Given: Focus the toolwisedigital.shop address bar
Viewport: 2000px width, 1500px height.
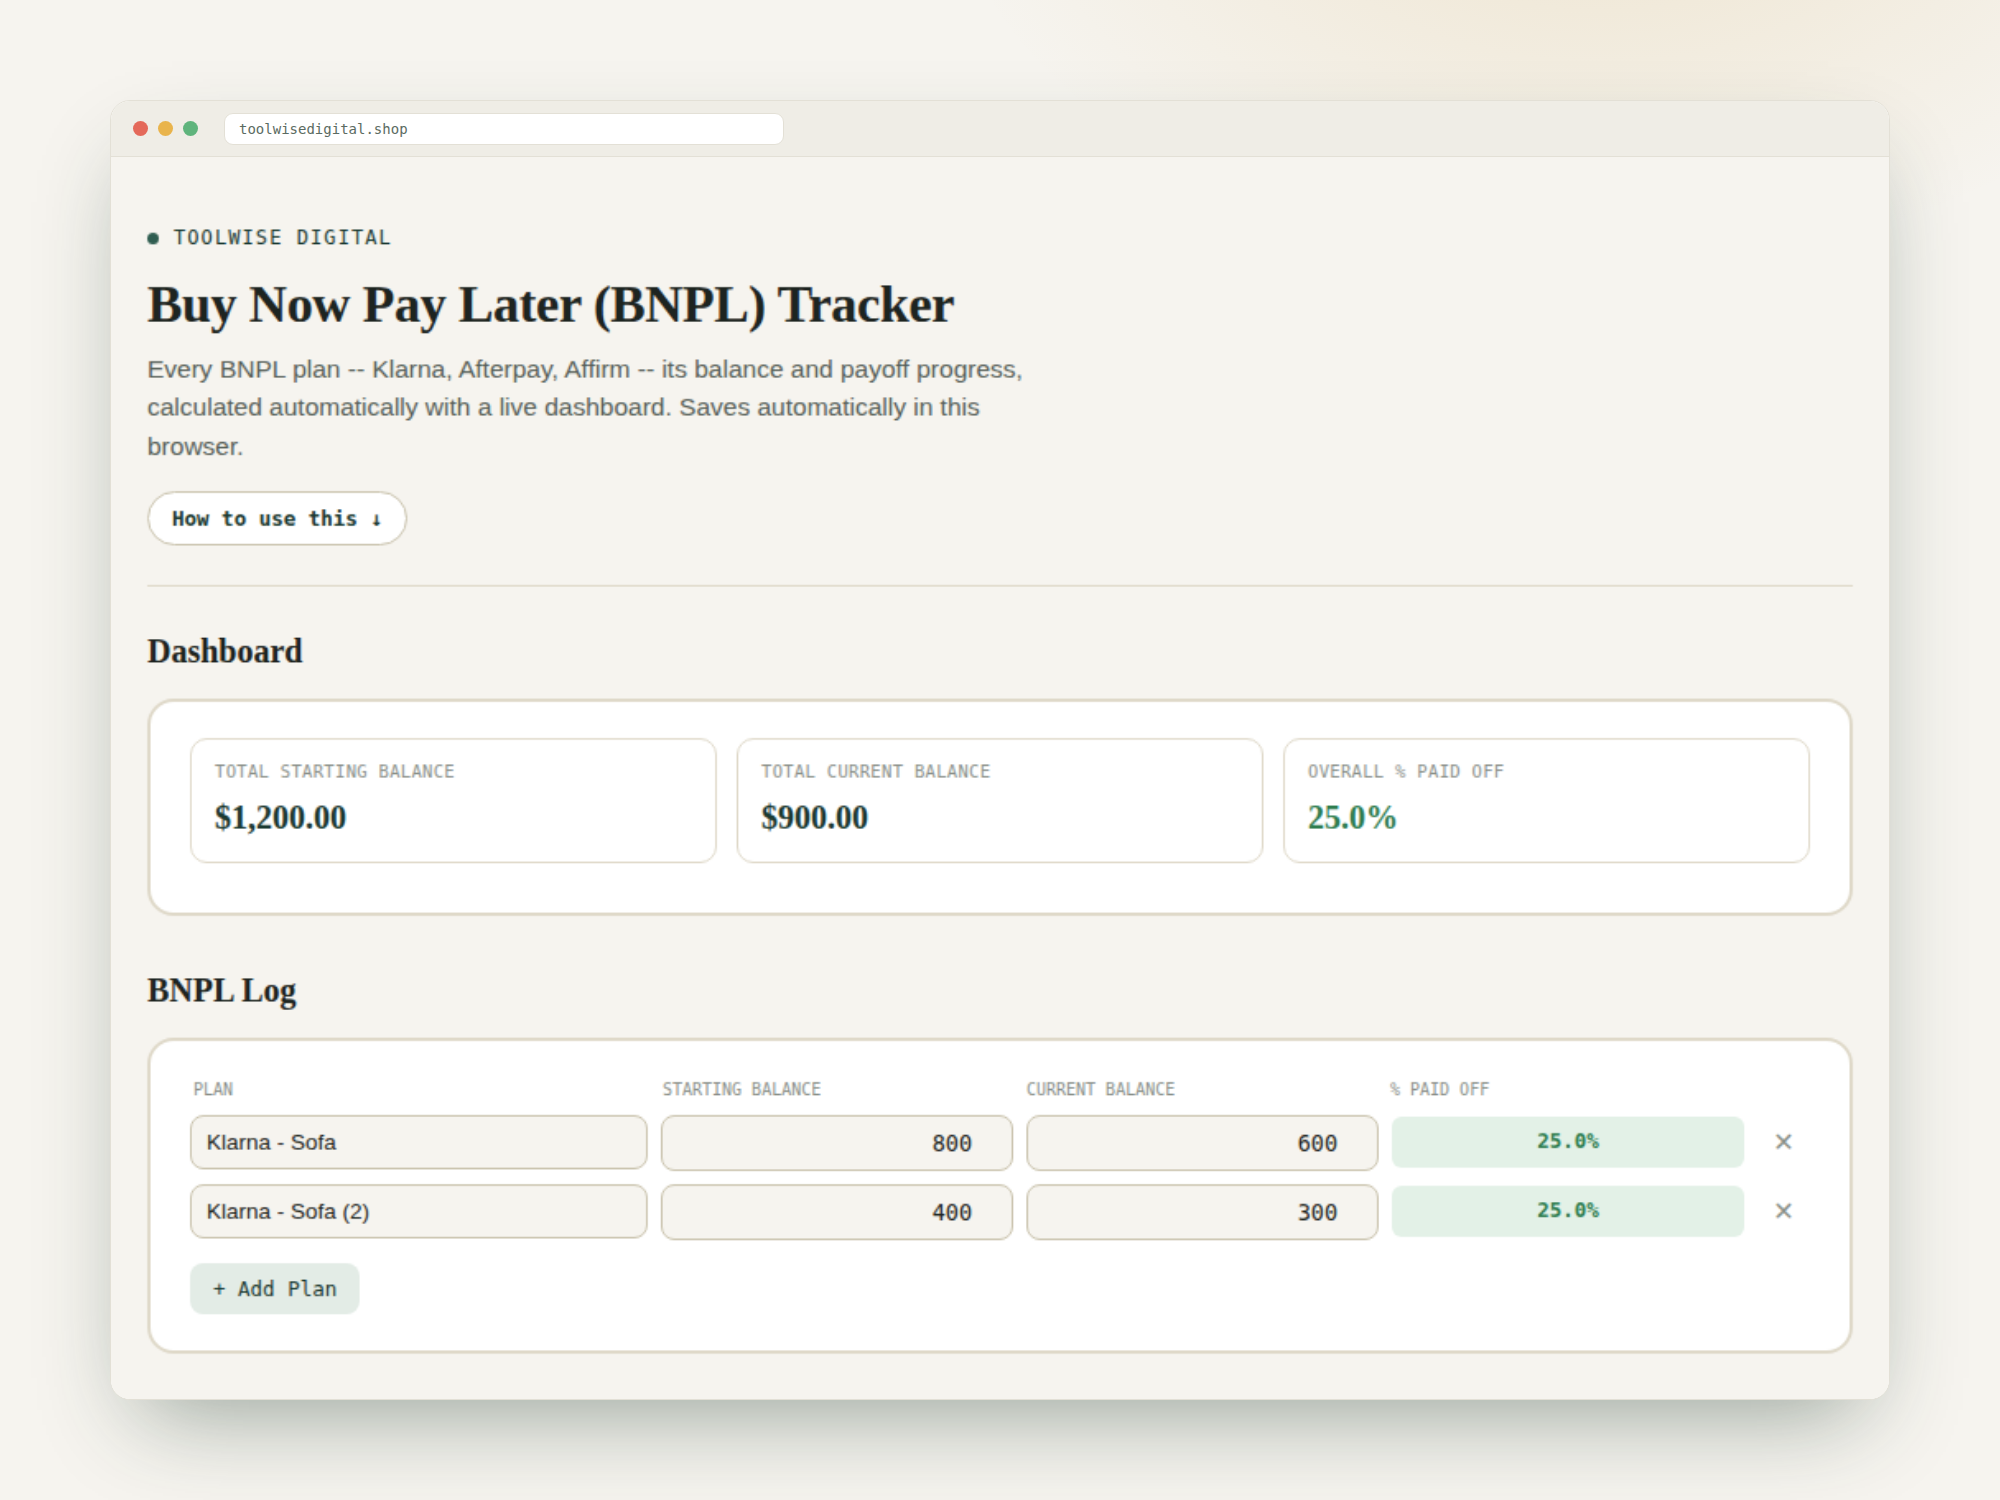Looking at the screenshot, I should coord(504,129).
